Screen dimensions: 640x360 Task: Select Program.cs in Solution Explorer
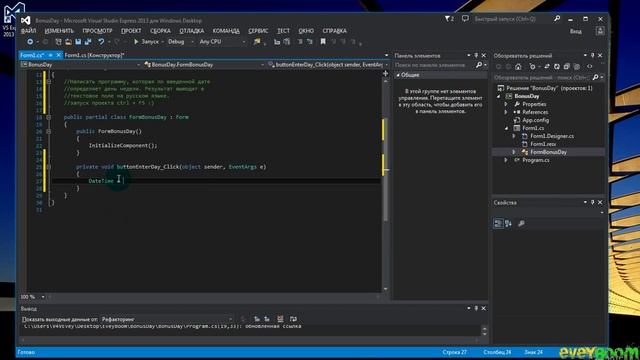point(535,160)
